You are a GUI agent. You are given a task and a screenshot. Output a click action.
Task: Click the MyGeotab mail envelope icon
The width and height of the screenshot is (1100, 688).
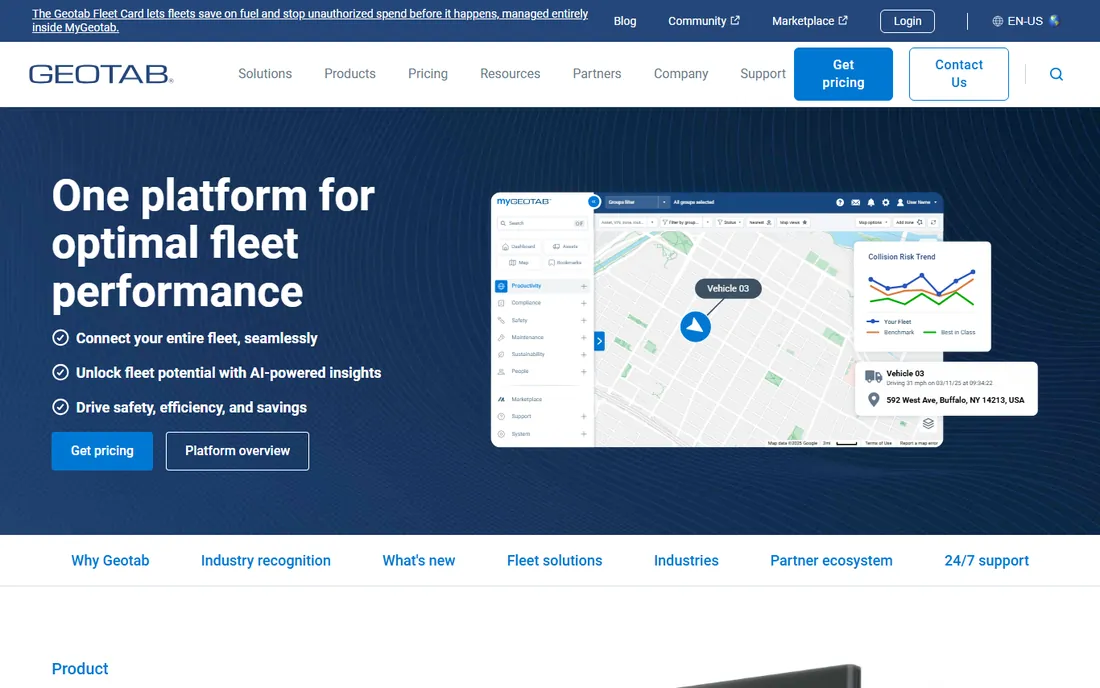tap(855, 202)
